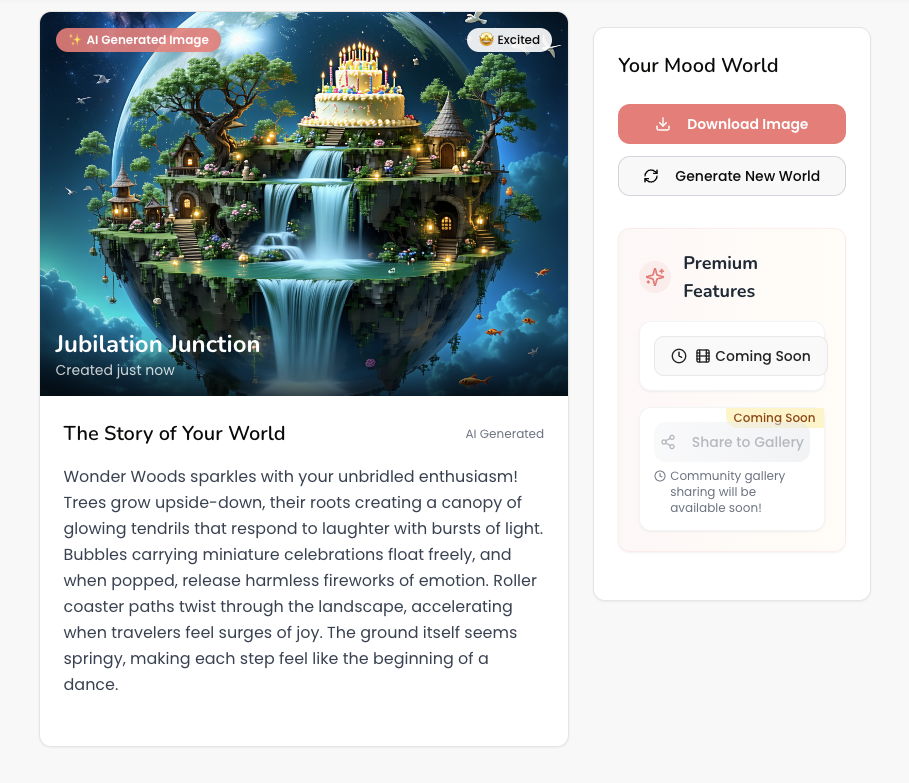
Task: Click the Coming Soon video button
Action: [740, 356]
